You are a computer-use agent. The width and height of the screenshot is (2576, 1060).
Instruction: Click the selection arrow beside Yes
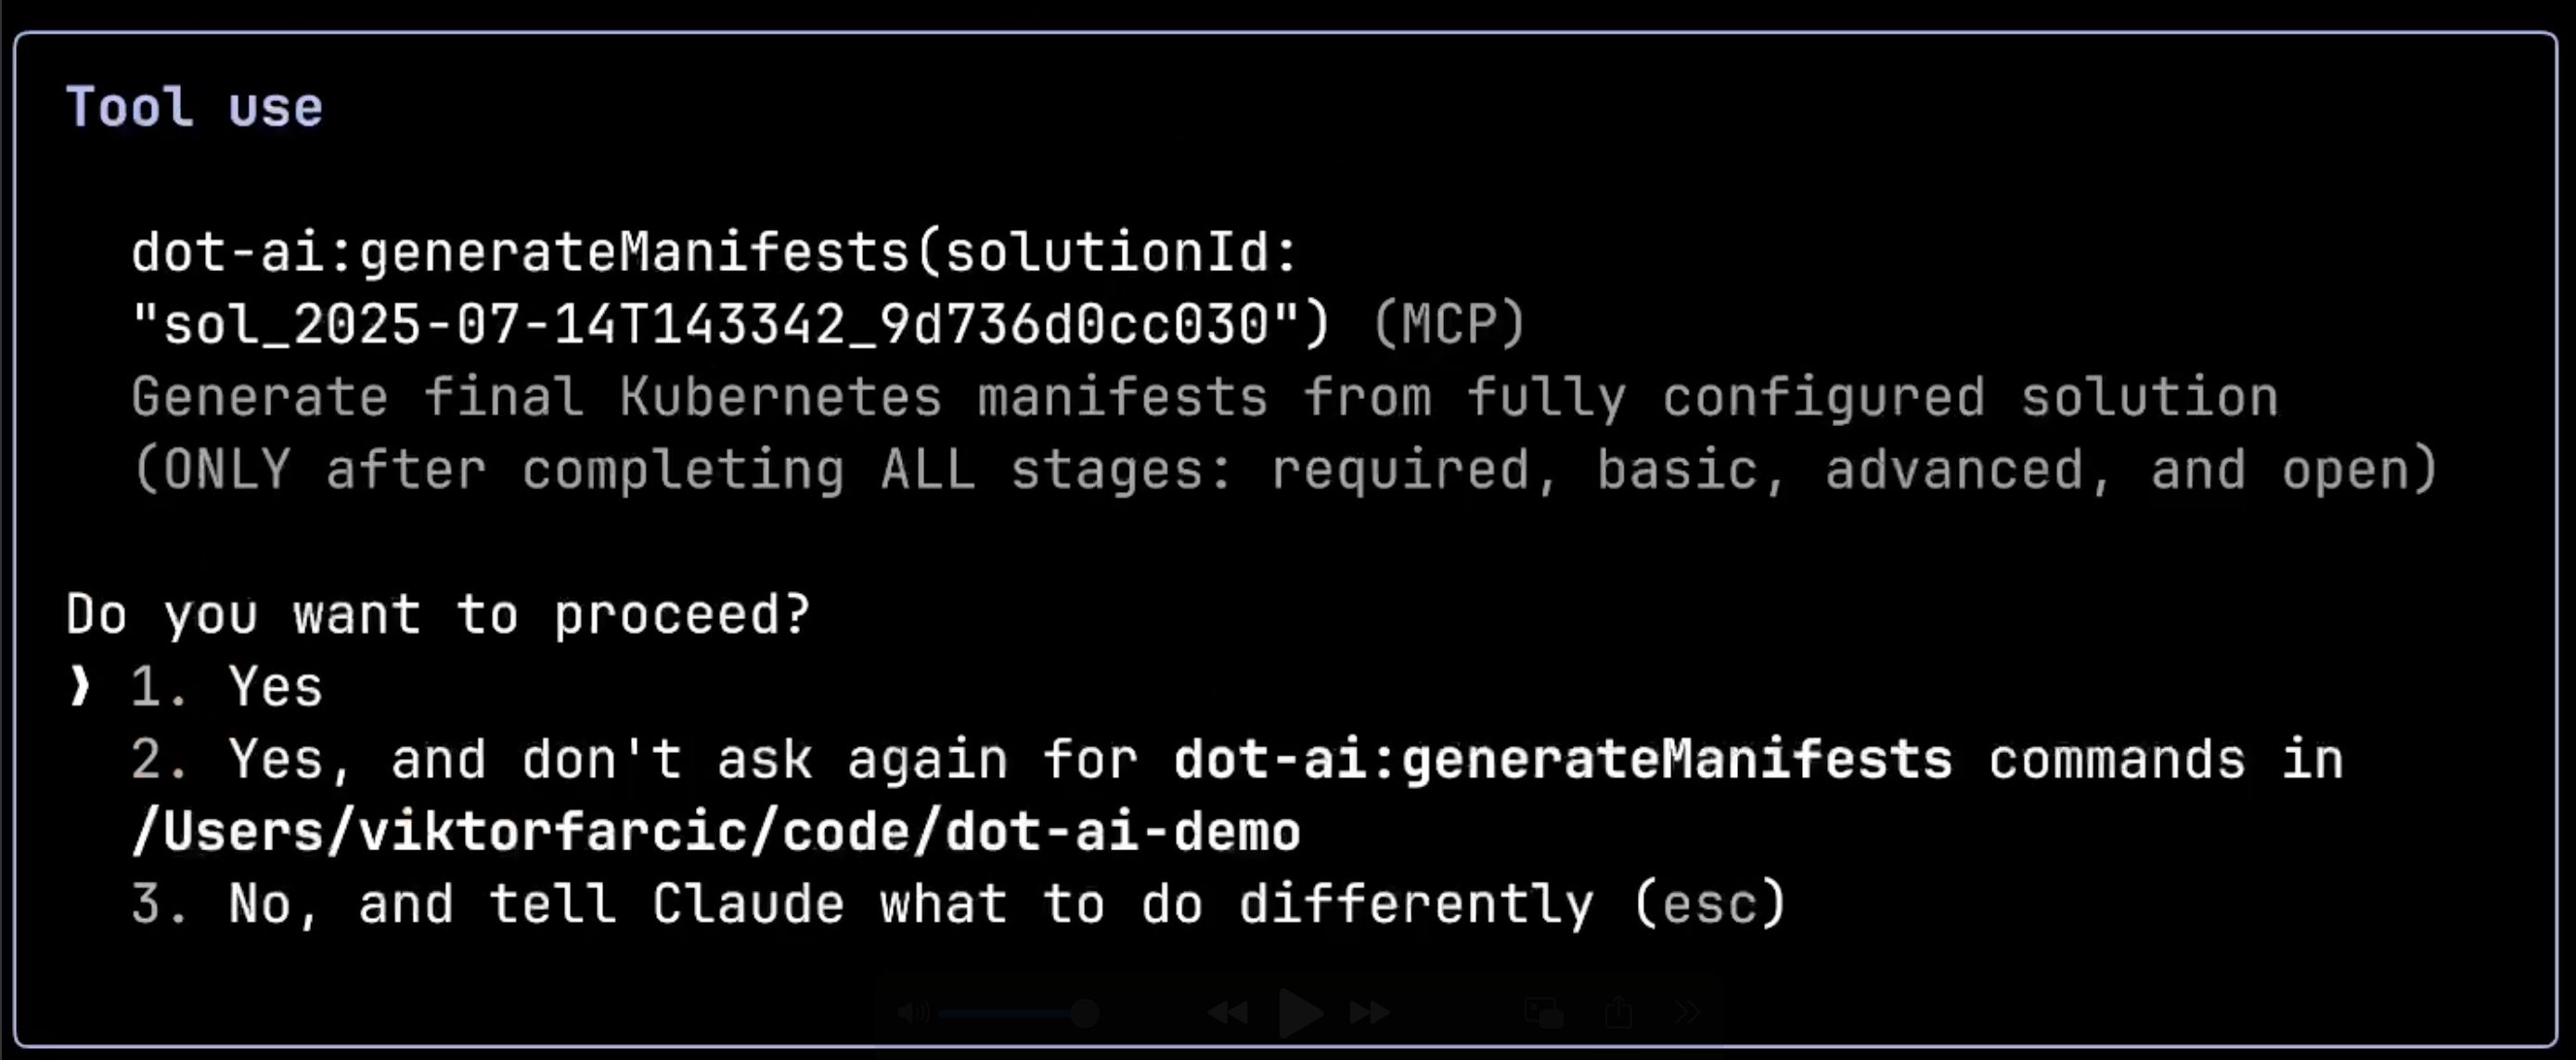click(x=80, y=687)
